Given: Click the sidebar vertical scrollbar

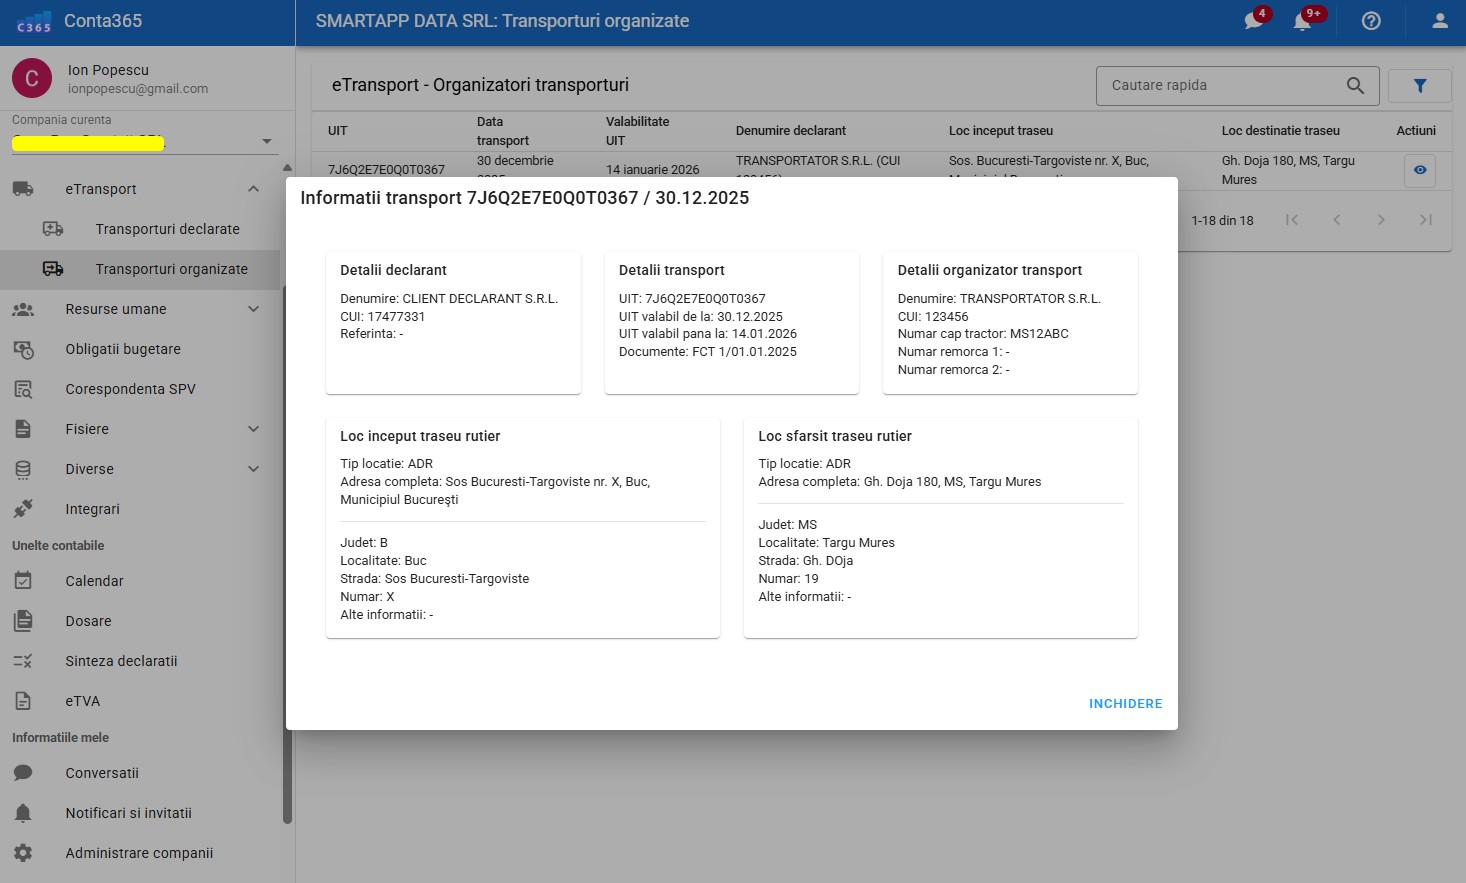Looking at the screenshot, I should (x=288, y=550).
